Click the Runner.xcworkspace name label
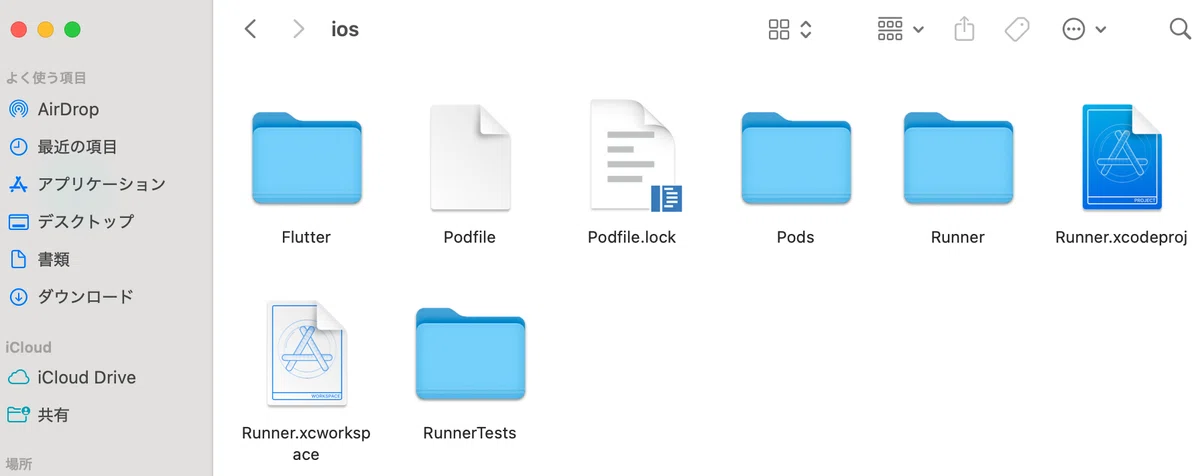 click(306, 443)
